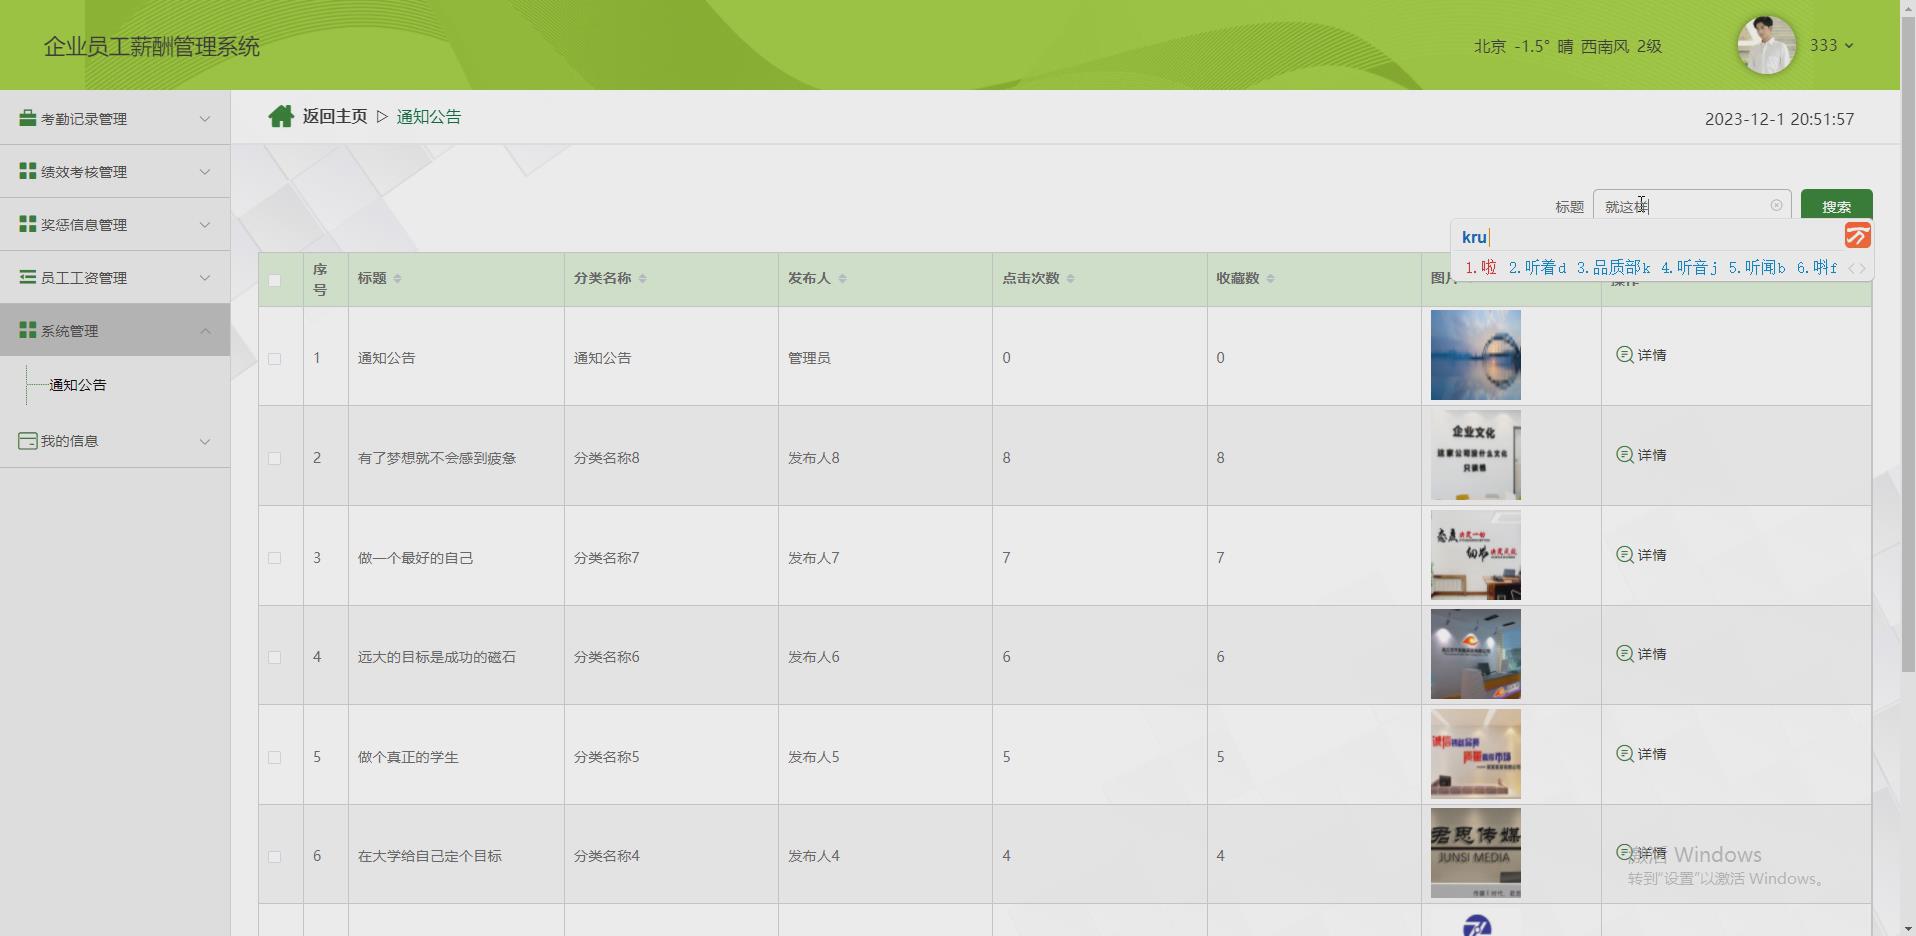Click the Sogou input method logo icon
This screenshot has height=936, width=1916.
point(1857,236)
